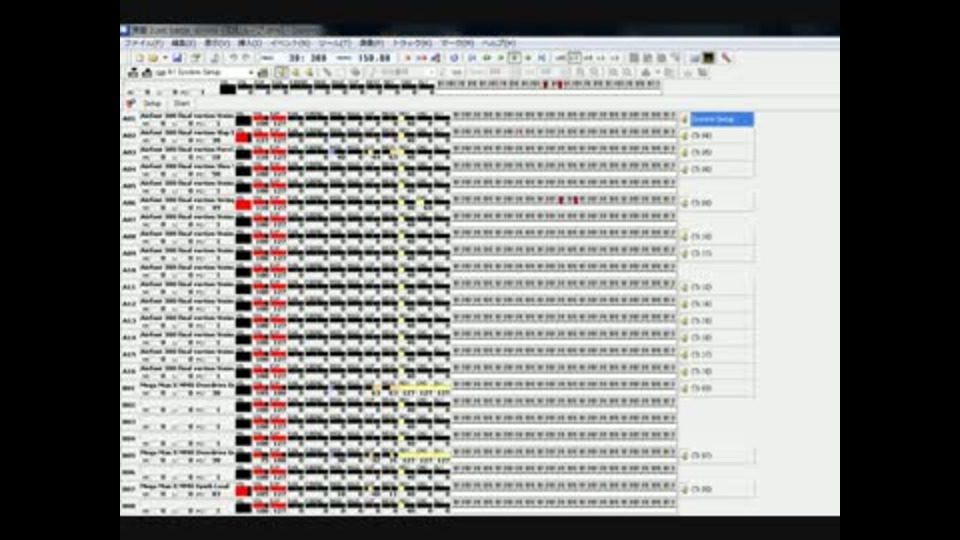The width and height of the screenshot is (960, 540).
Task: Click the black square icon in the top toolbar
Action: click(709, 58)
